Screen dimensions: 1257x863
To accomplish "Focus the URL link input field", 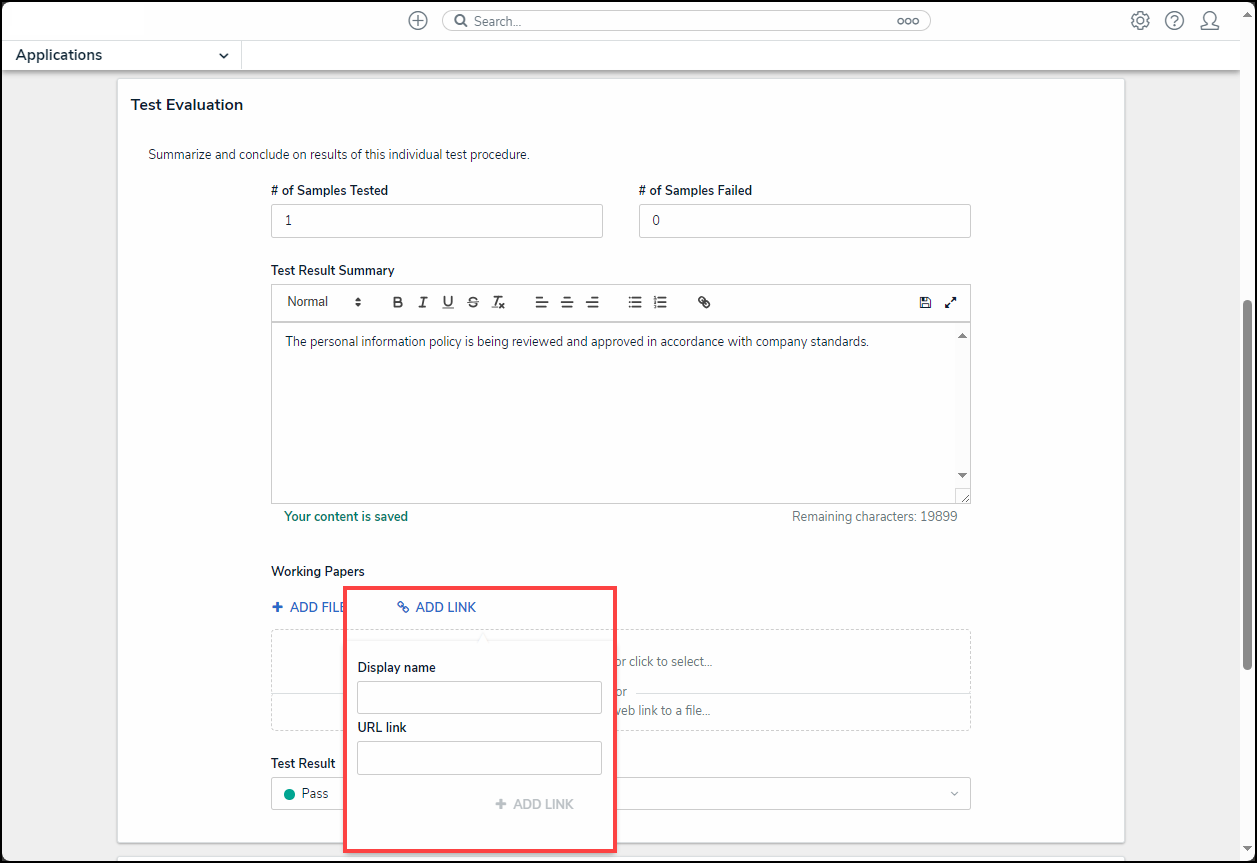I will click(479, 758).
